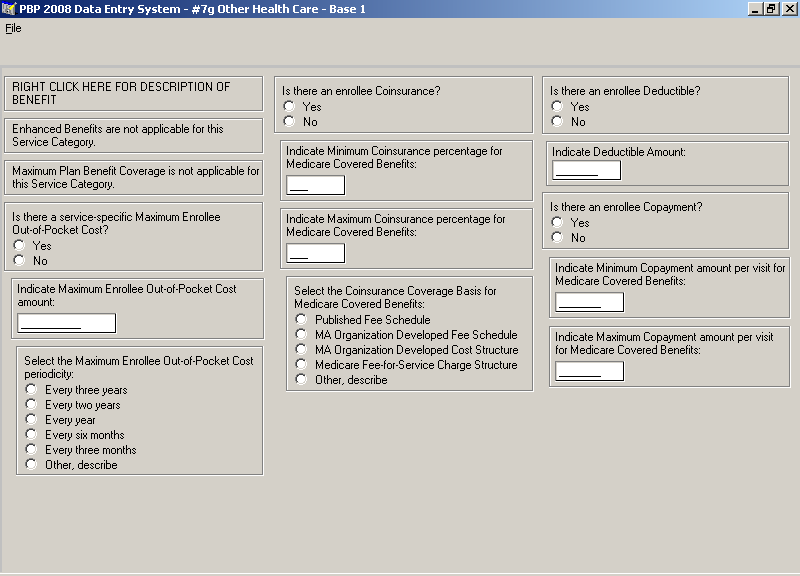800x576 pixels.
Task: Choose Other, describe under periodicity
Action: [31, 464]
